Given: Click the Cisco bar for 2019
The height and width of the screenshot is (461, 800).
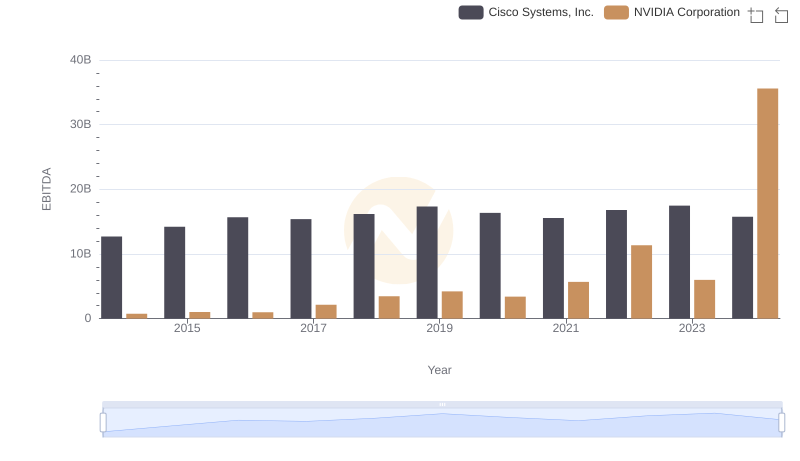Looking at the screenshot, I should 427,262.
